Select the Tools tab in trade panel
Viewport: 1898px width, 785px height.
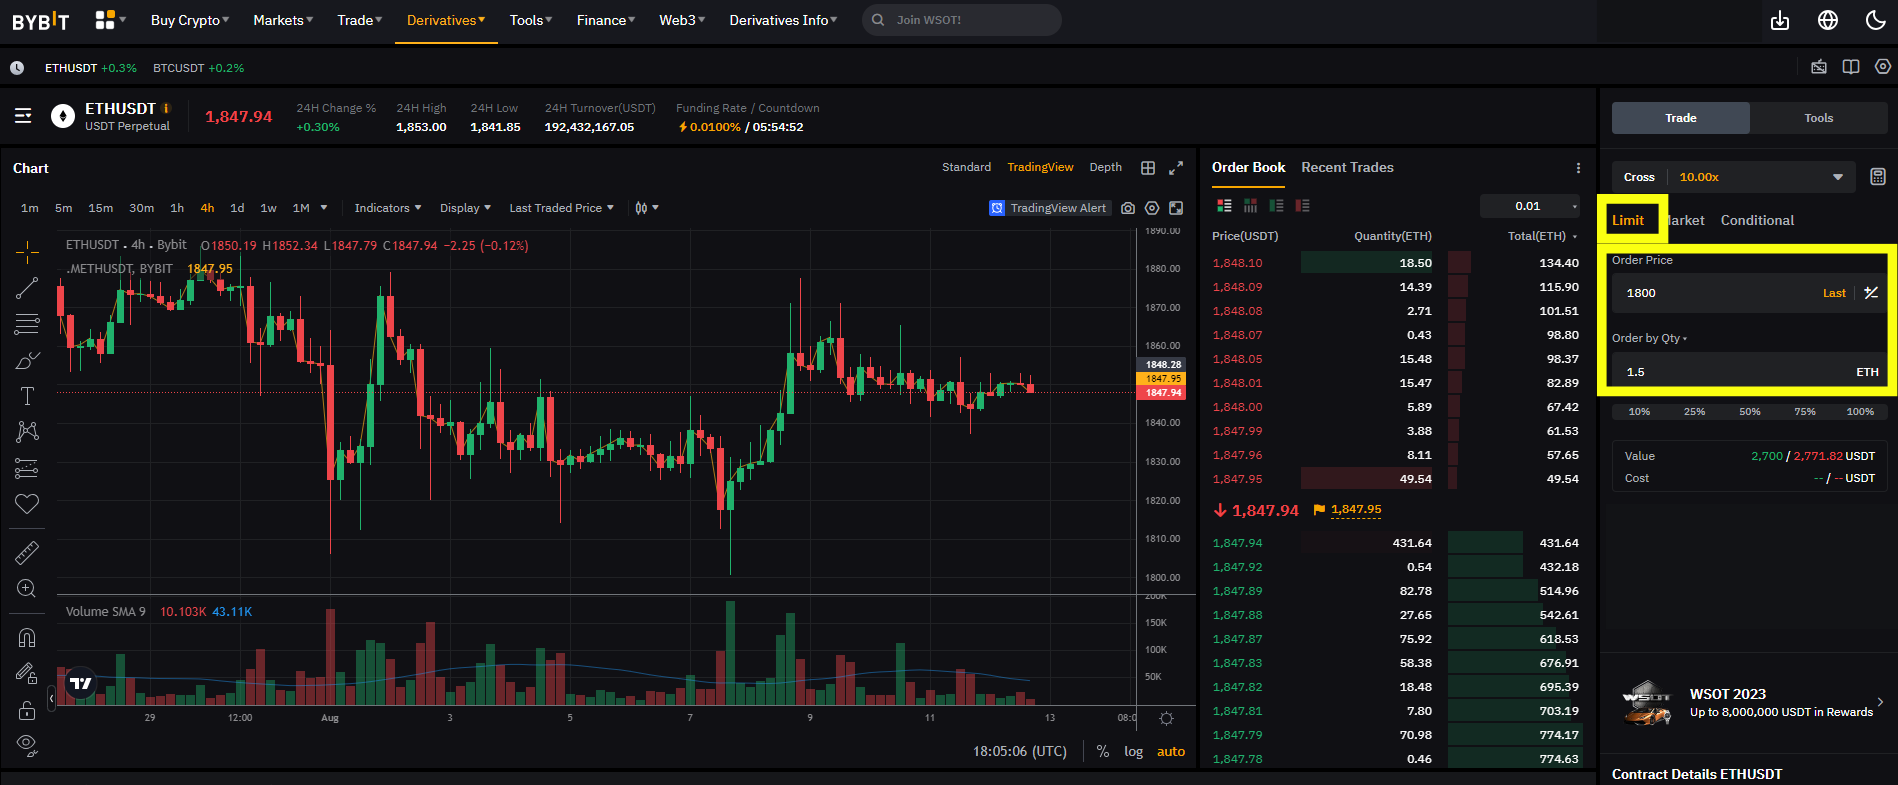[1819, 118]
